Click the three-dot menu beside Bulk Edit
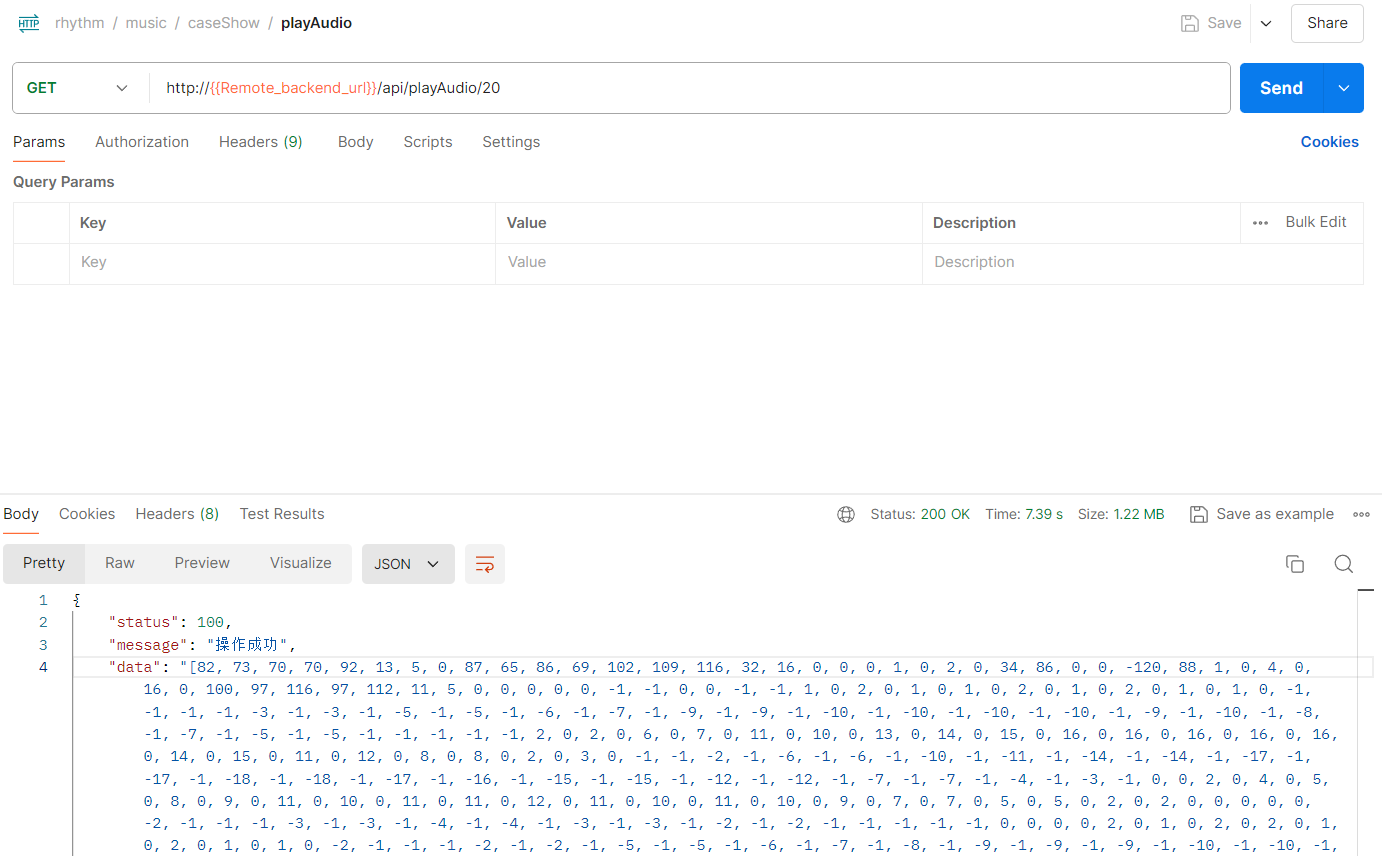The image size is (1382, 856). 1260,223
